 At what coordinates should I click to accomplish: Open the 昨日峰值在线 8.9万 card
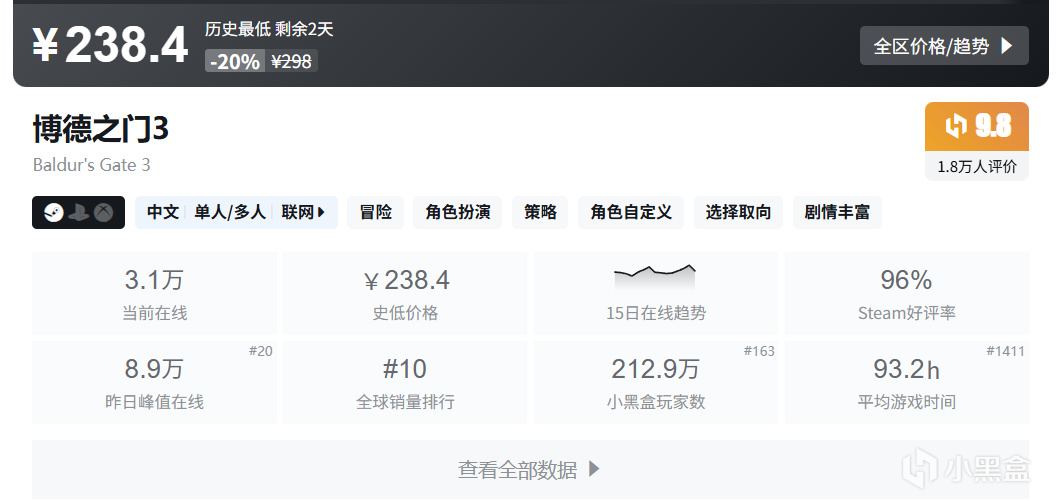(154, 382)
